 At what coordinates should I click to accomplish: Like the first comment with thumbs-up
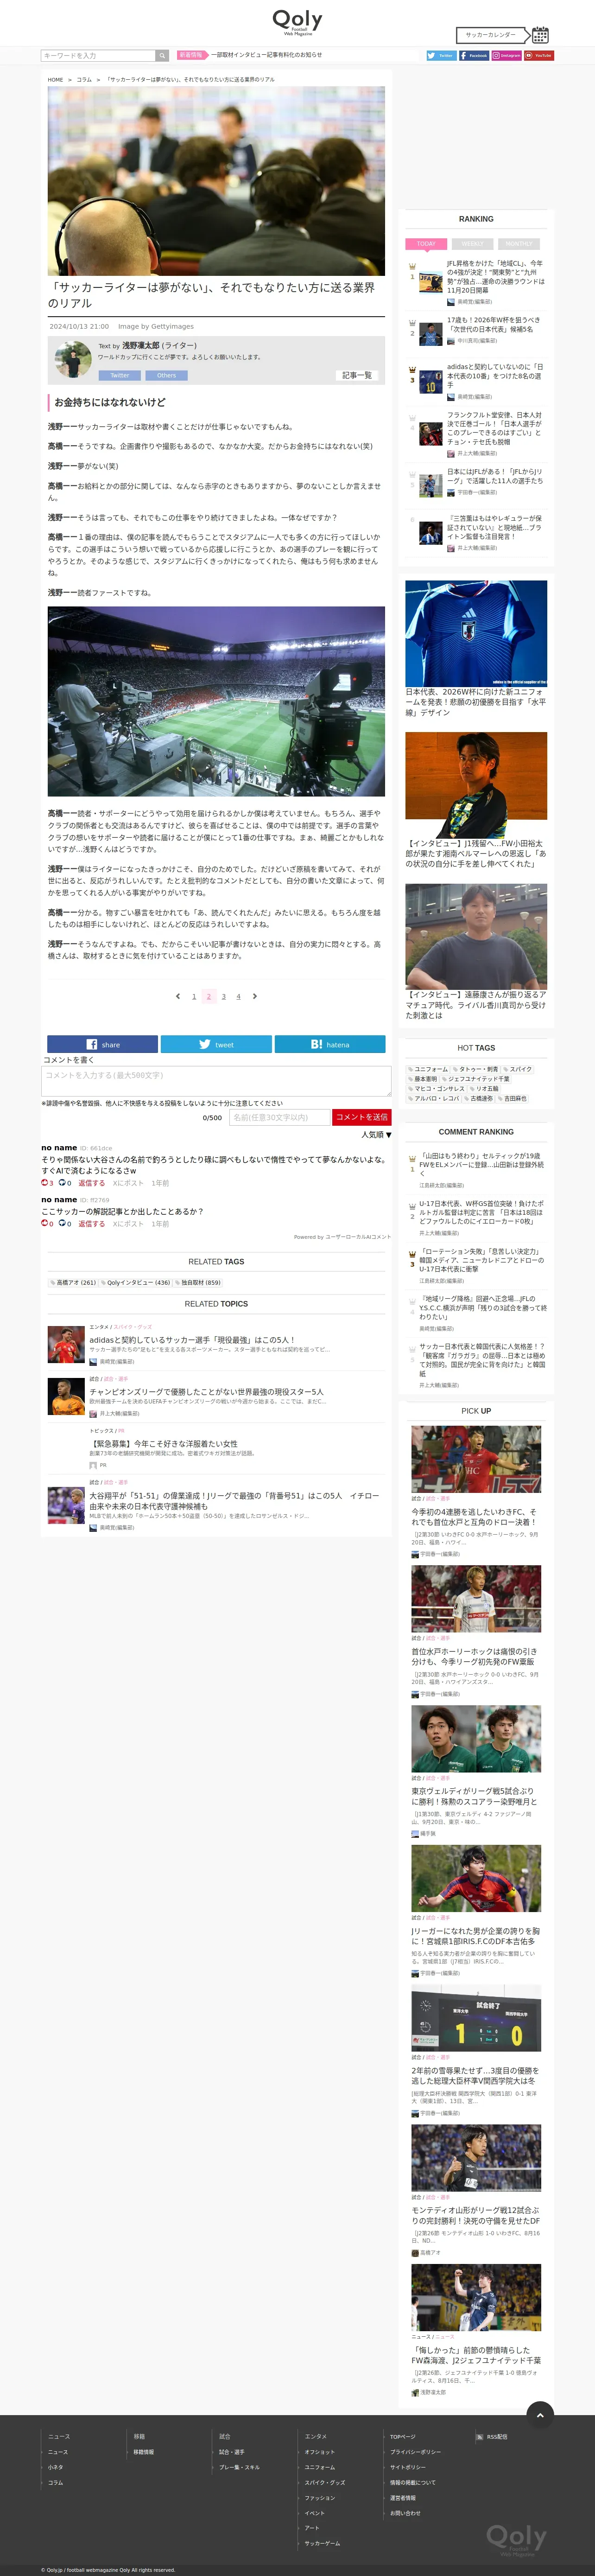coord(46,1183)
